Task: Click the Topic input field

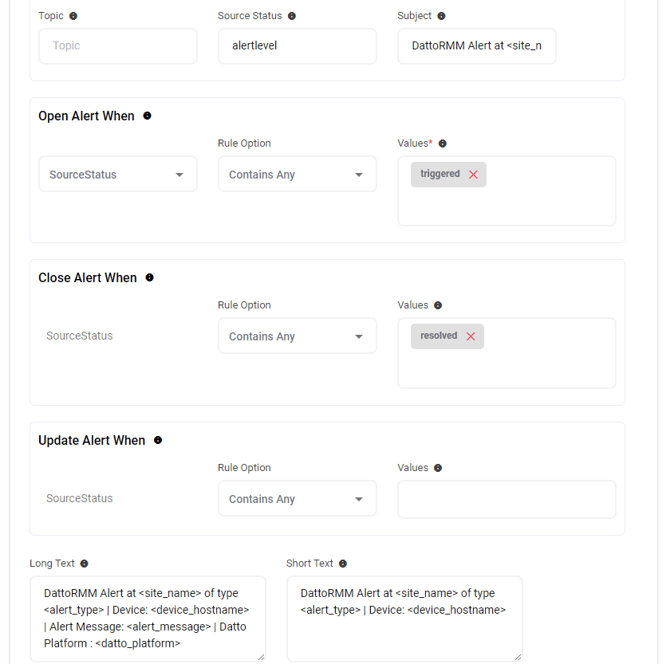Action: 118,46
